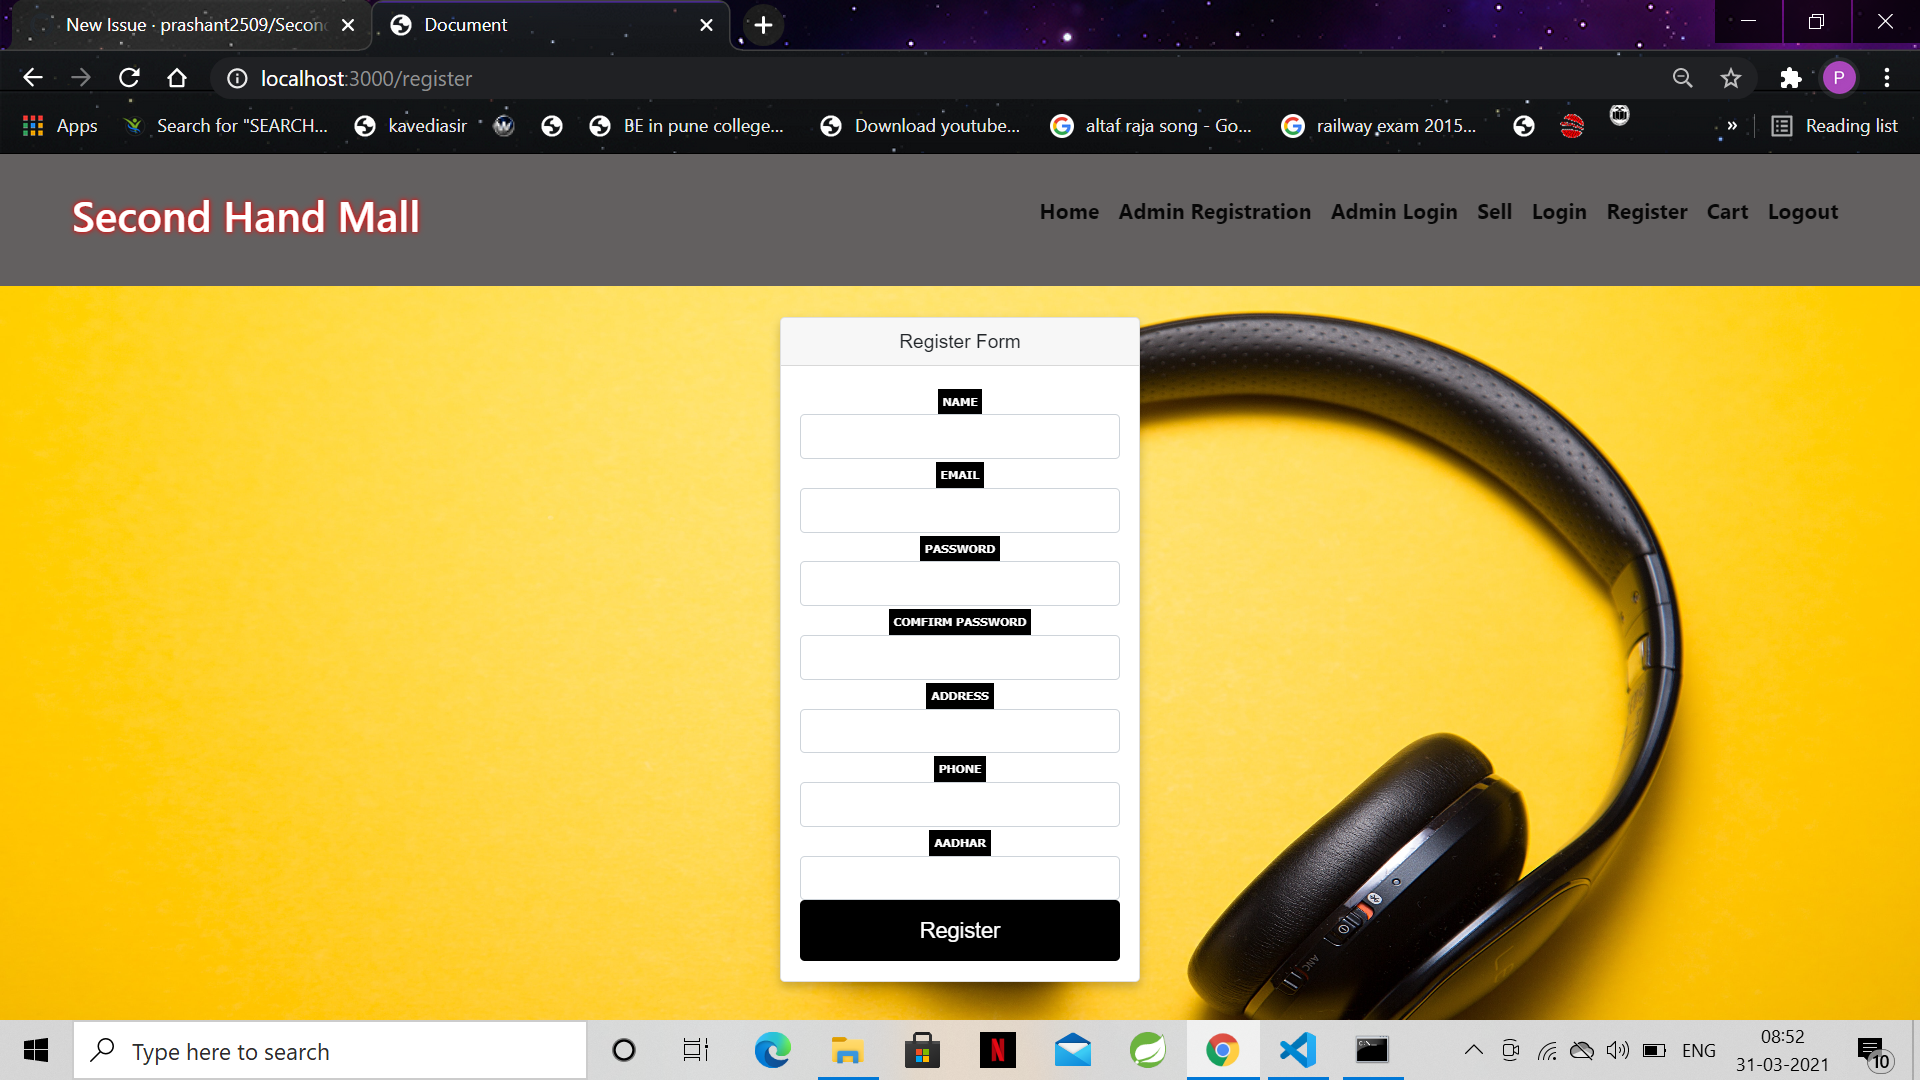Open the Chrome profile avatar P
1920x1080 pixels.
[1839, 78]
